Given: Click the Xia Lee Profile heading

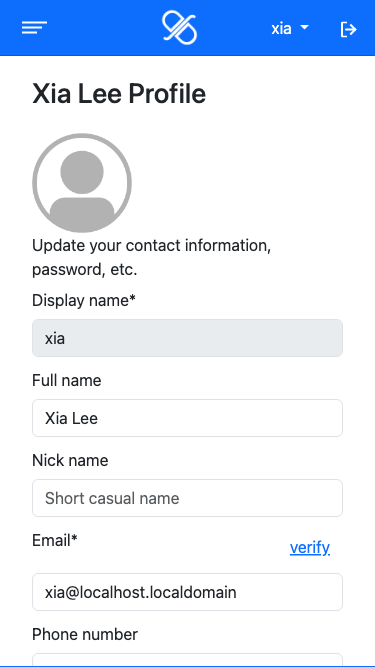Looking at the screenshot, I should (x=119, y=94).
